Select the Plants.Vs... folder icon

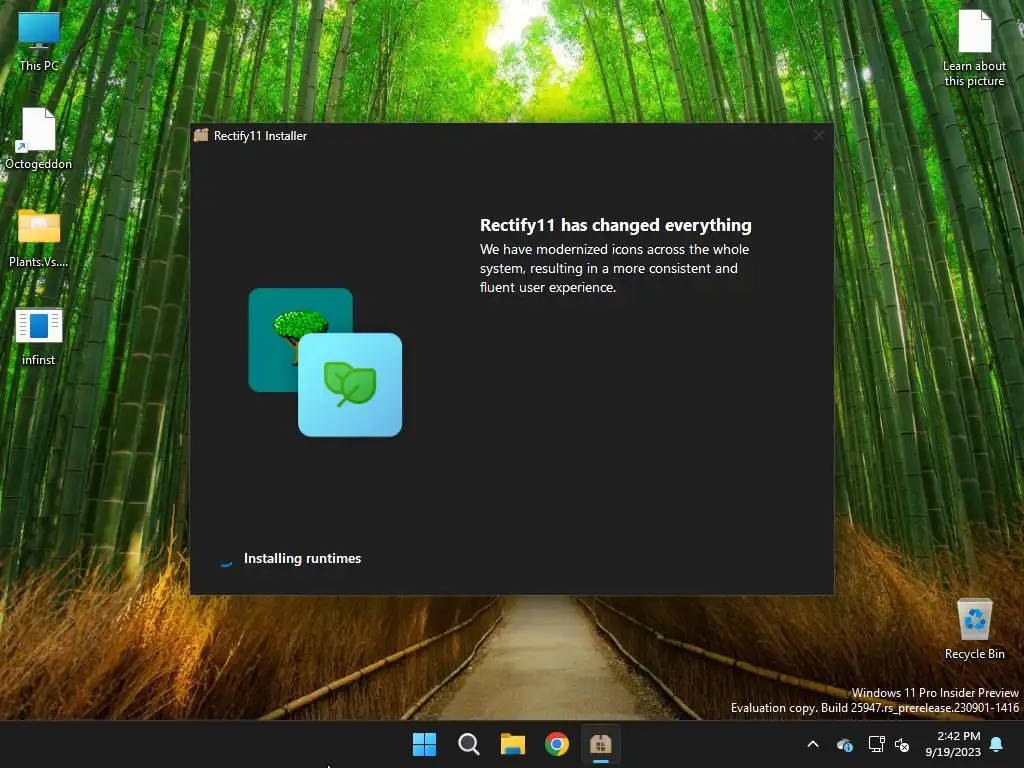click(39, 238)
